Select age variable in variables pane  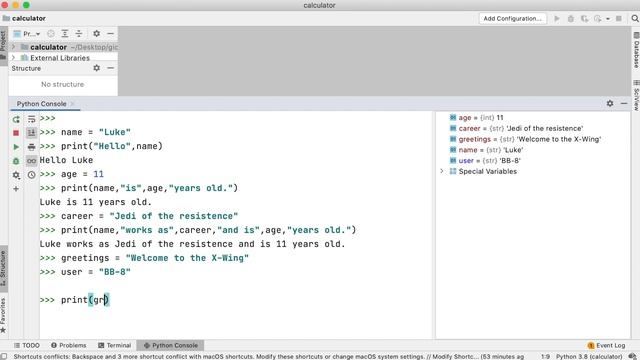click(533, 118)
